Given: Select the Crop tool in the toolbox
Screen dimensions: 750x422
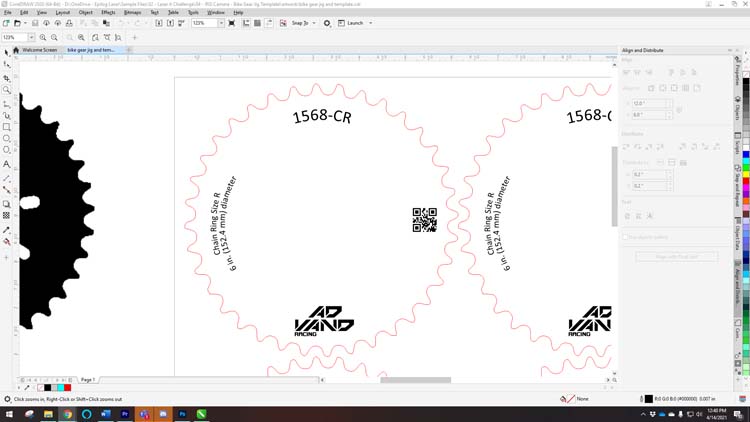Looking at the screenshot, I should (x=6, y=78).
